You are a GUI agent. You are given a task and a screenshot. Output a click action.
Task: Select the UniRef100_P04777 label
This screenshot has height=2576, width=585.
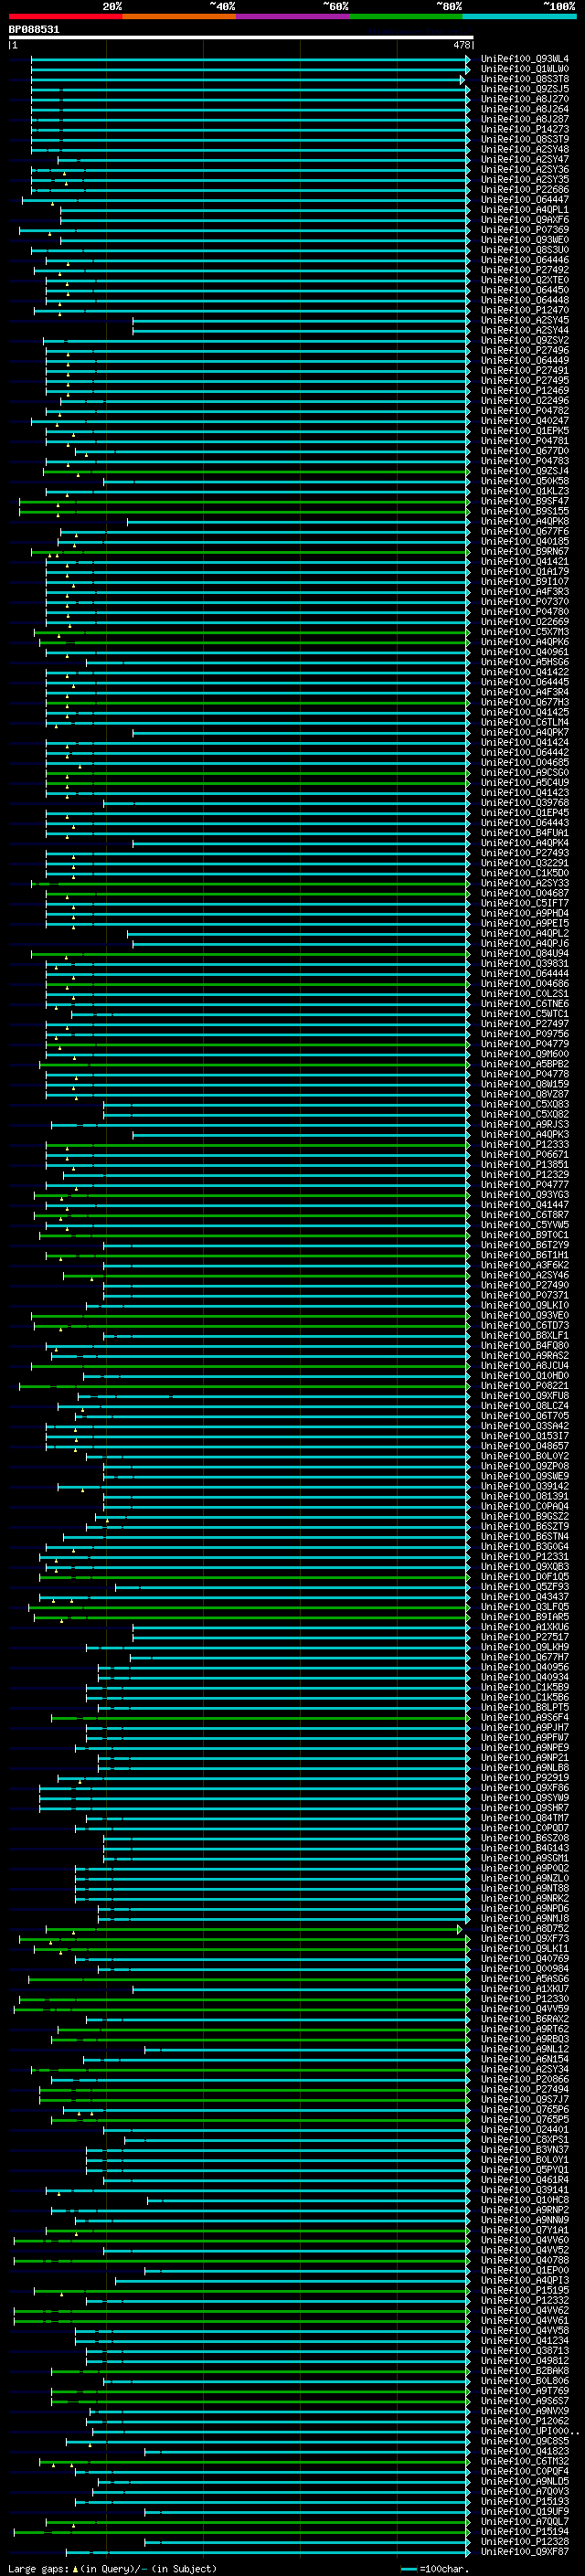tap(525, 1184)
